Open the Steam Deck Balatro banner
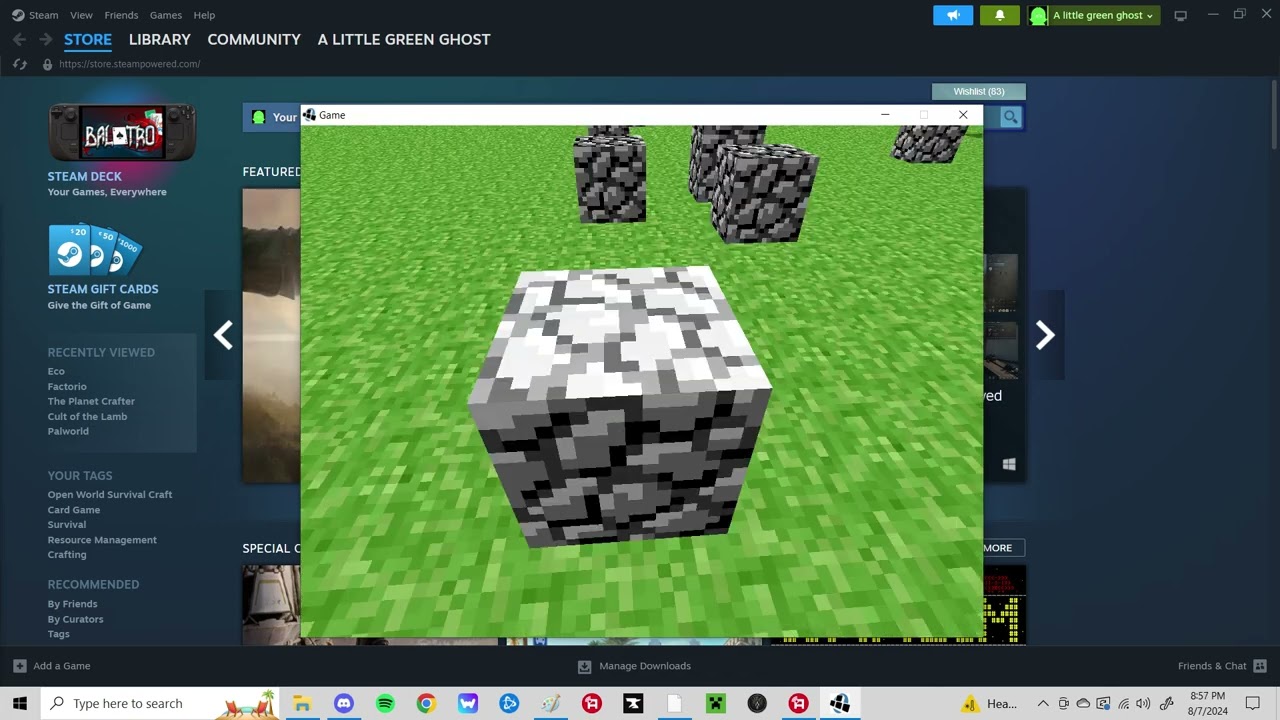 coord(122,133)
